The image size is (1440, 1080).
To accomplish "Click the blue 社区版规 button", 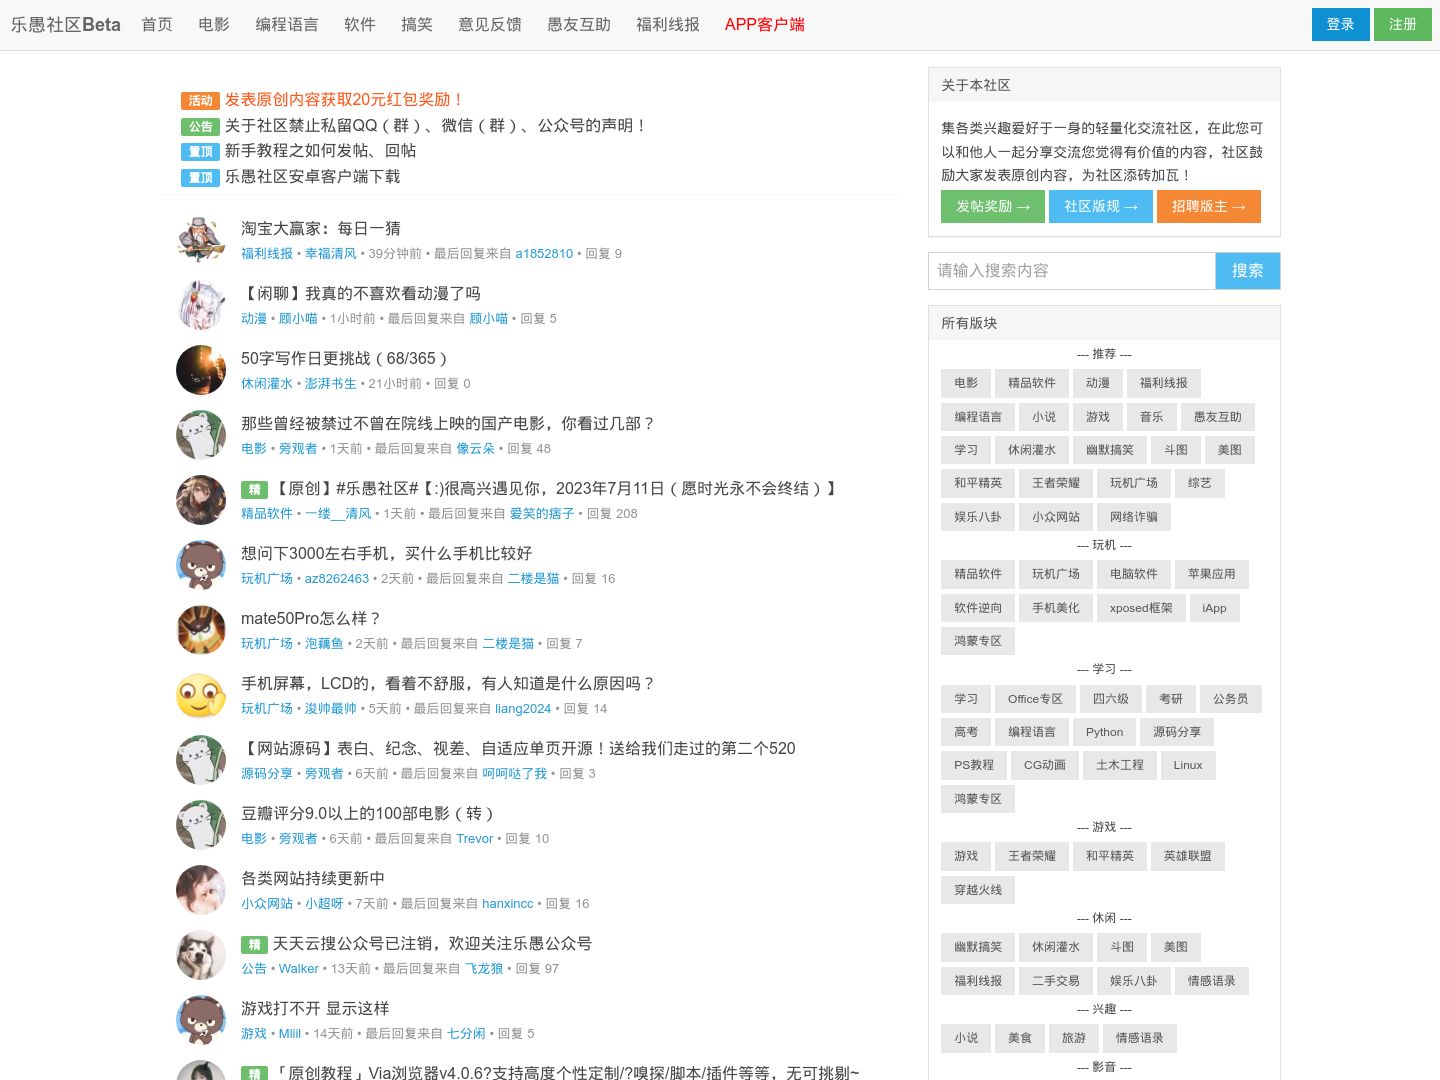I will pyautogui.click(x=1101, y=206).
